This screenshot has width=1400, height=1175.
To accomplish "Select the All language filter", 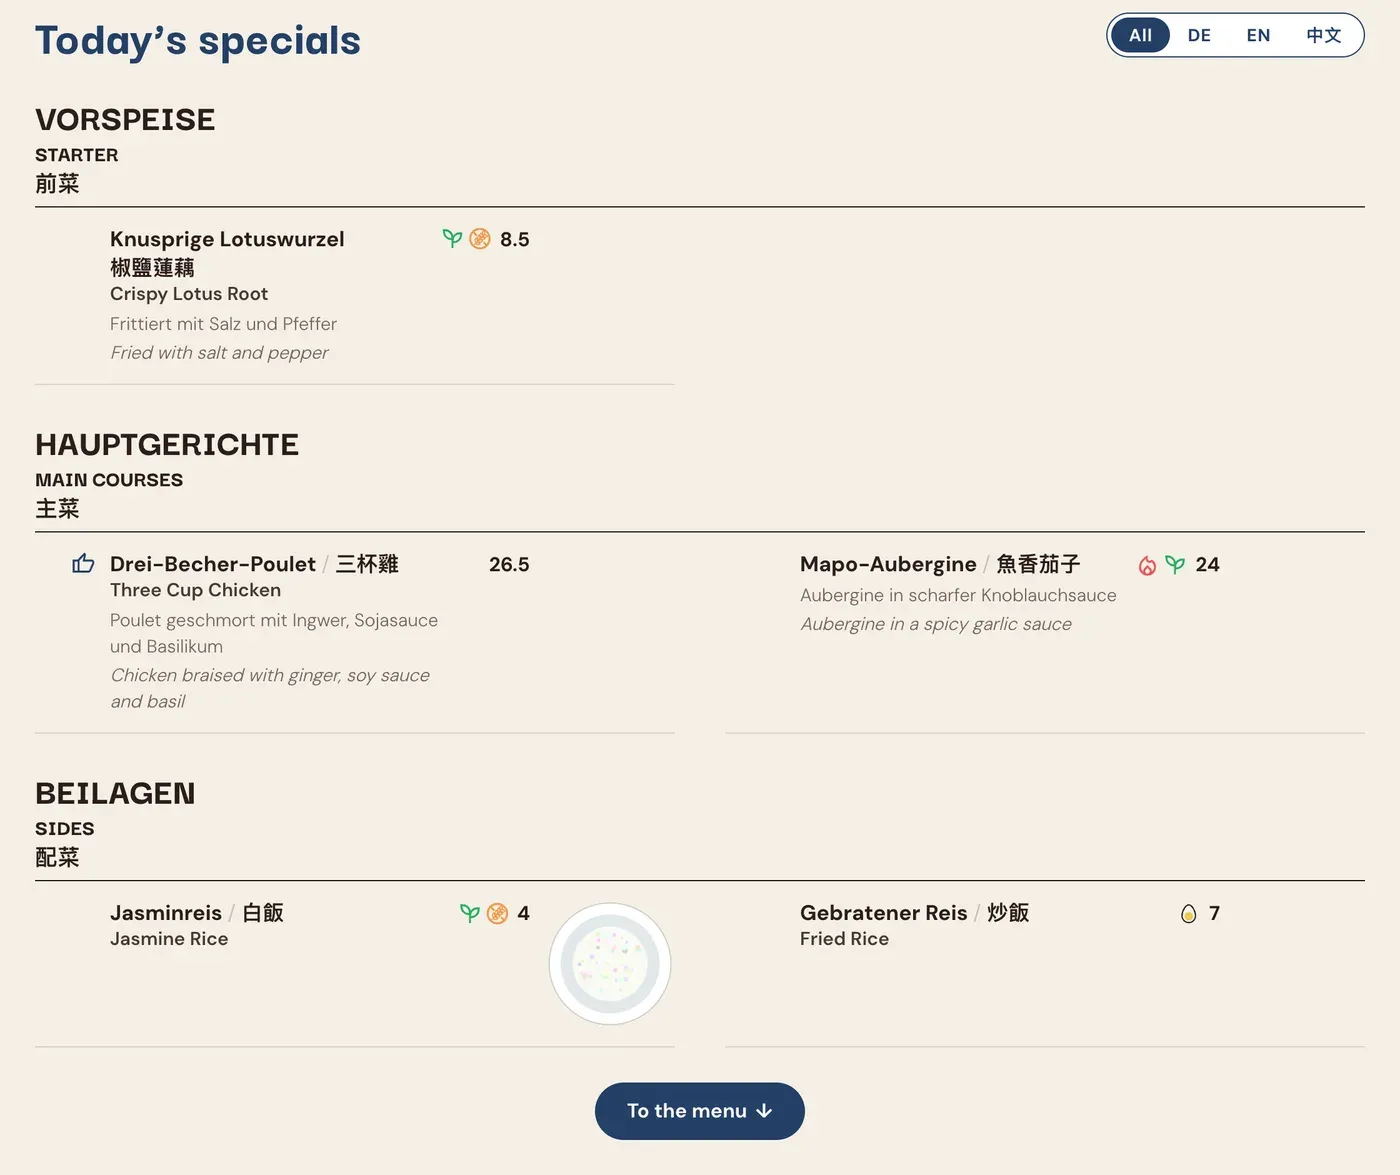I will pos(1140,35).
